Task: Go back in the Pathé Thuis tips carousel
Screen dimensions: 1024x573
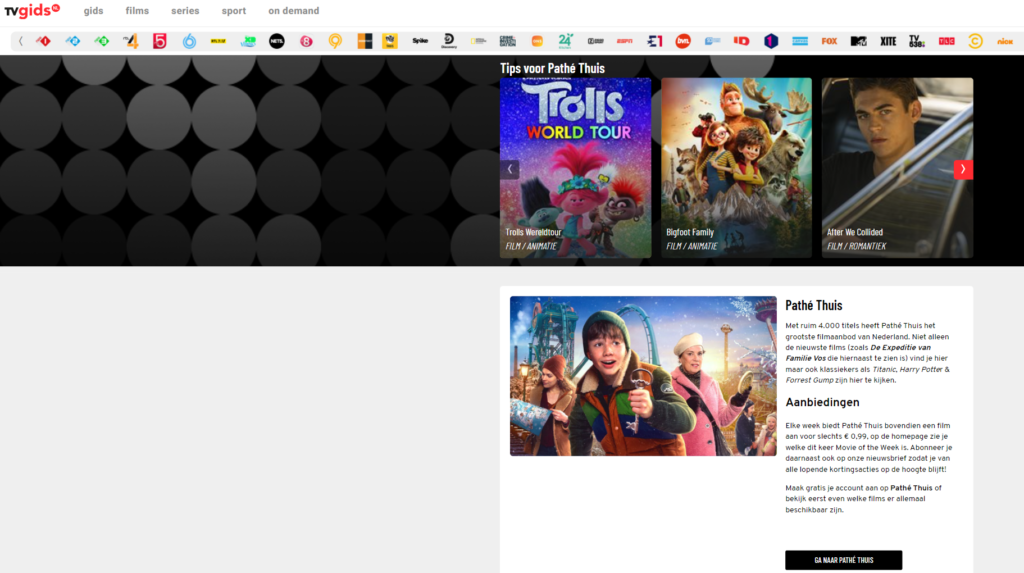Action: [510, 169]
